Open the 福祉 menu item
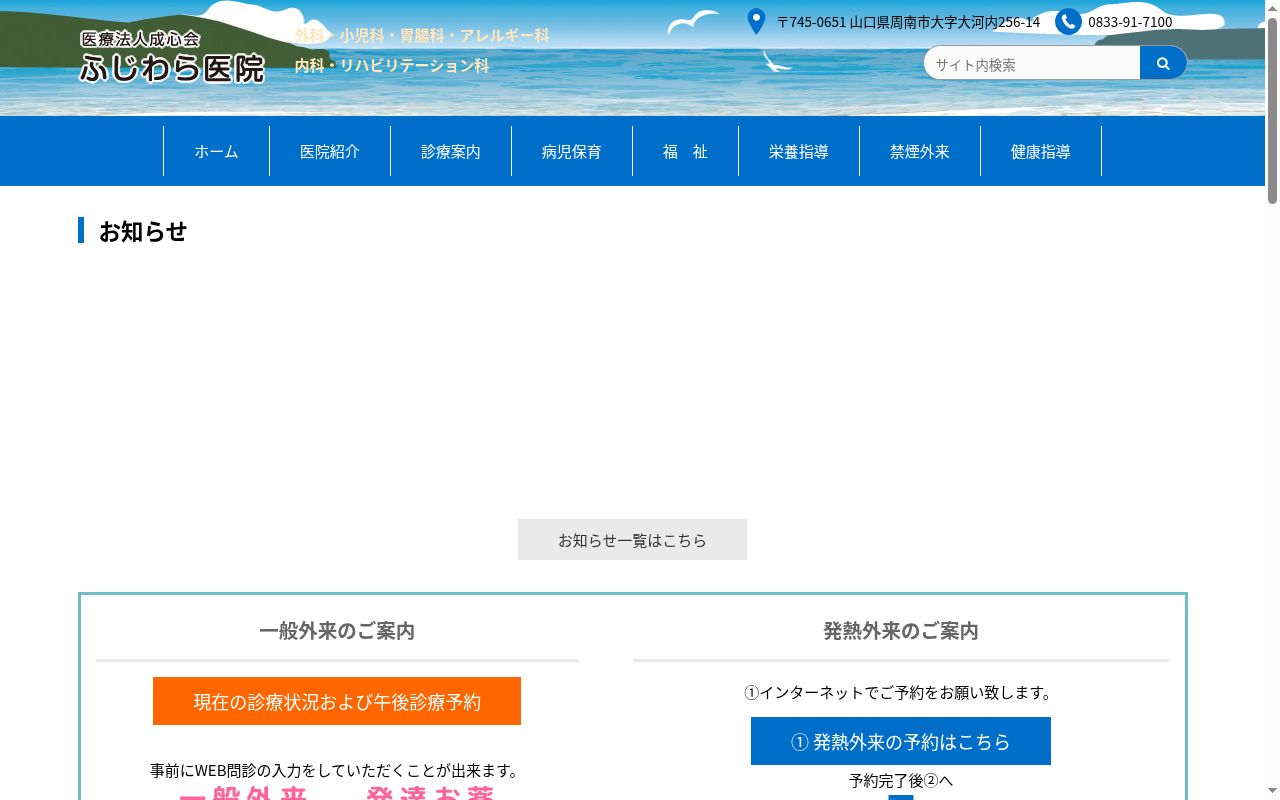1280x800 pixels. tap(685, 151)
